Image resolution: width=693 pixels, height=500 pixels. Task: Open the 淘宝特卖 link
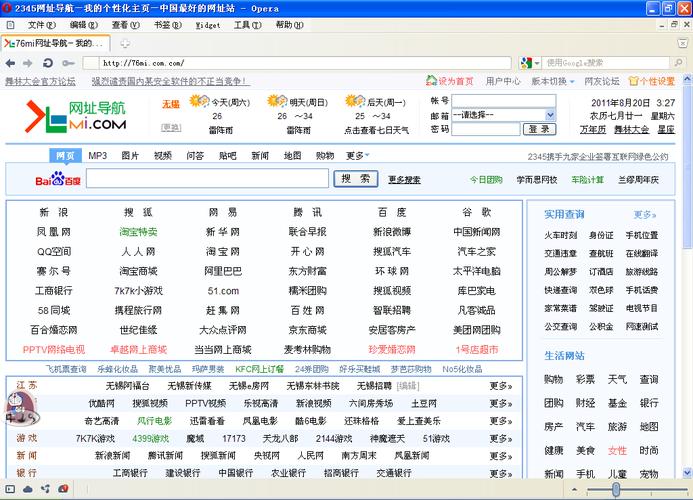click(x=138, y=232)
